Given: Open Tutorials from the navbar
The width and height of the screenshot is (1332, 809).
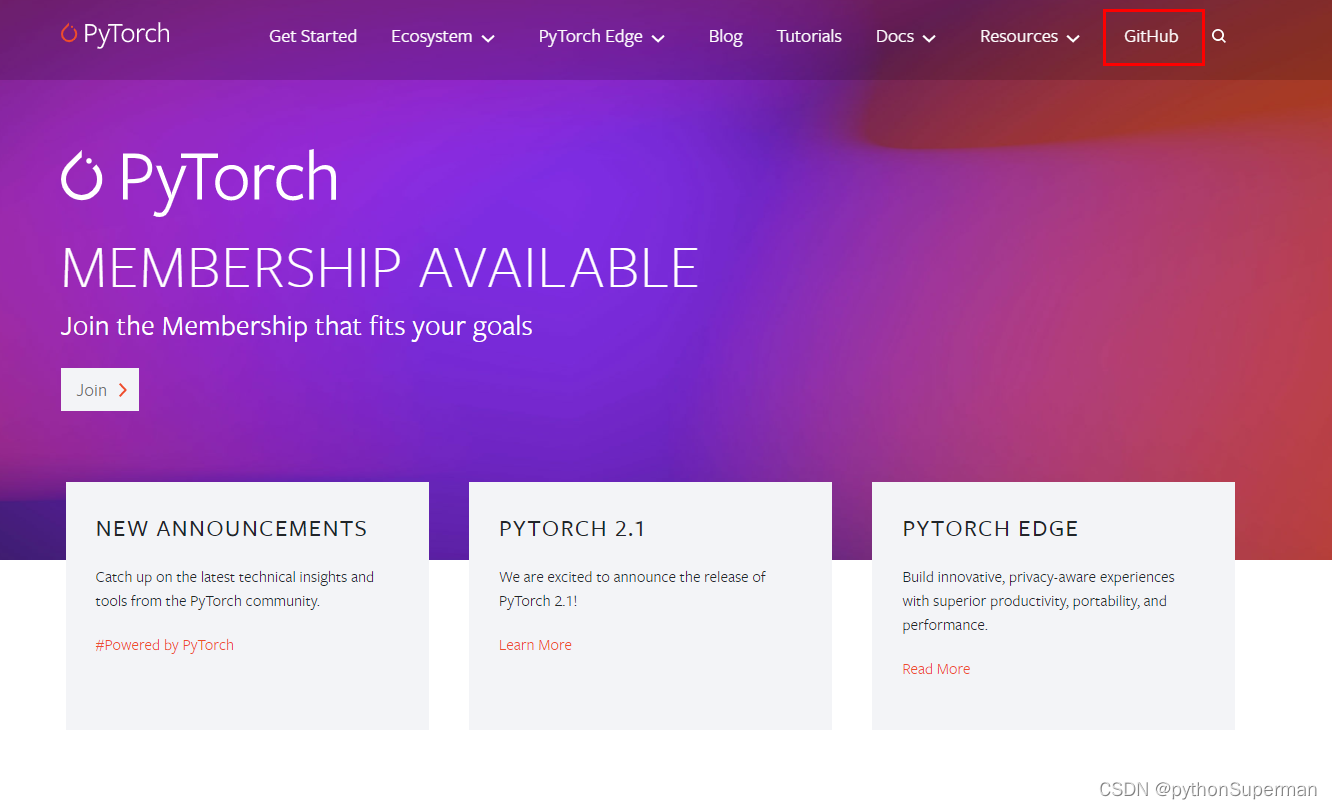Looking at the screenshot, I should pos(809,36).
